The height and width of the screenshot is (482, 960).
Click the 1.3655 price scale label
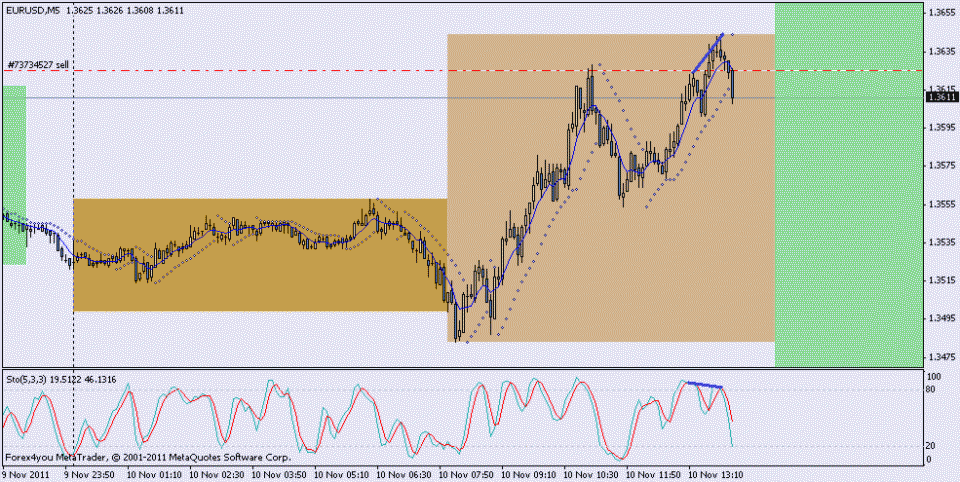[939, 13]
